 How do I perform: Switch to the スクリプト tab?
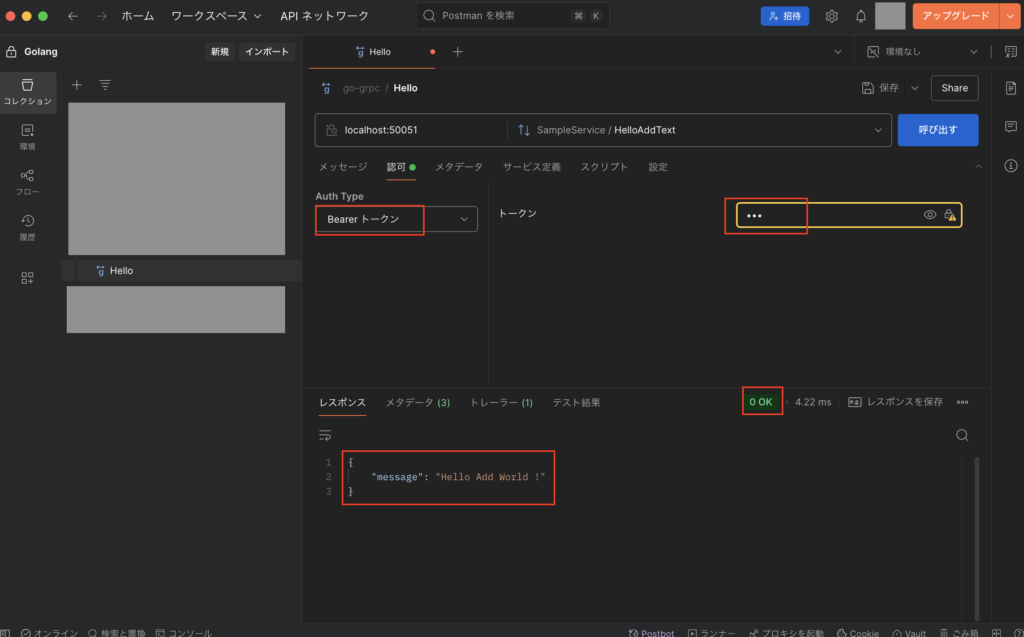click(x=604, y=167)
